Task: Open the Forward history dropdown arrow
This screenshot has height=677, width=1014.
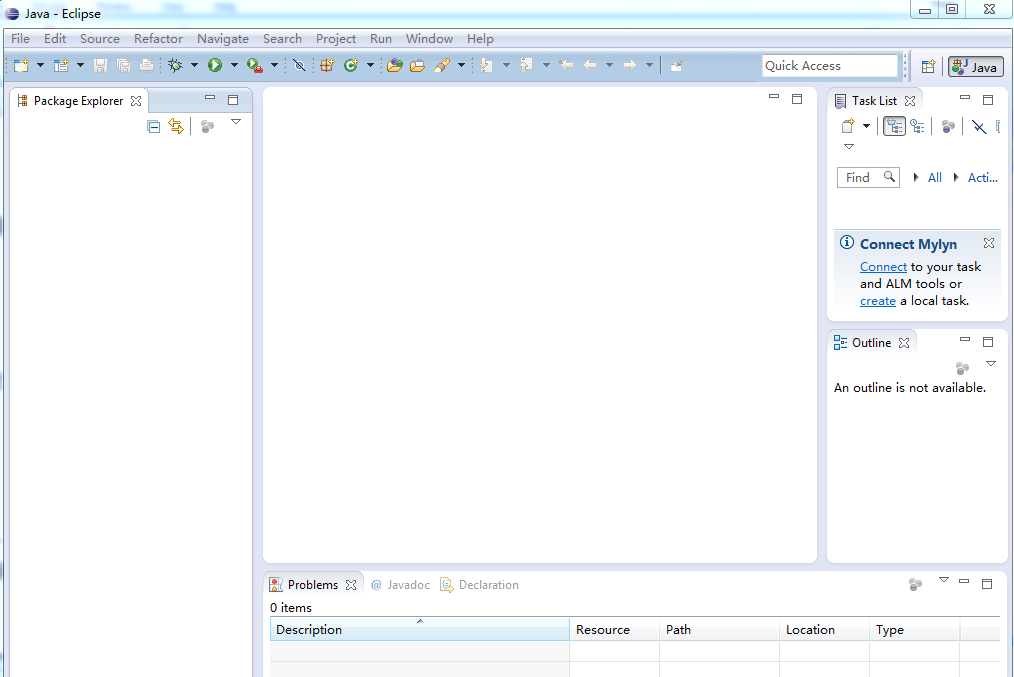Action: click(x=649, y=65)
